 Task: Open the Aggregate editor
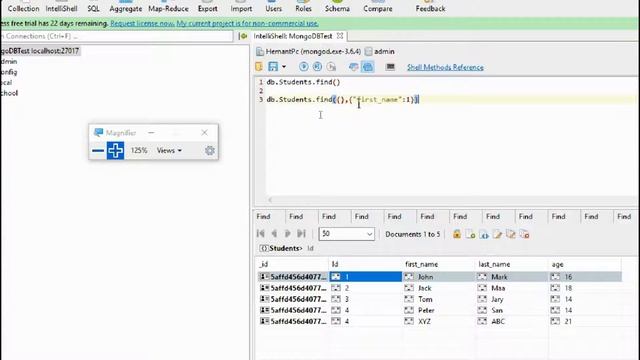click(x=125, y=8)
